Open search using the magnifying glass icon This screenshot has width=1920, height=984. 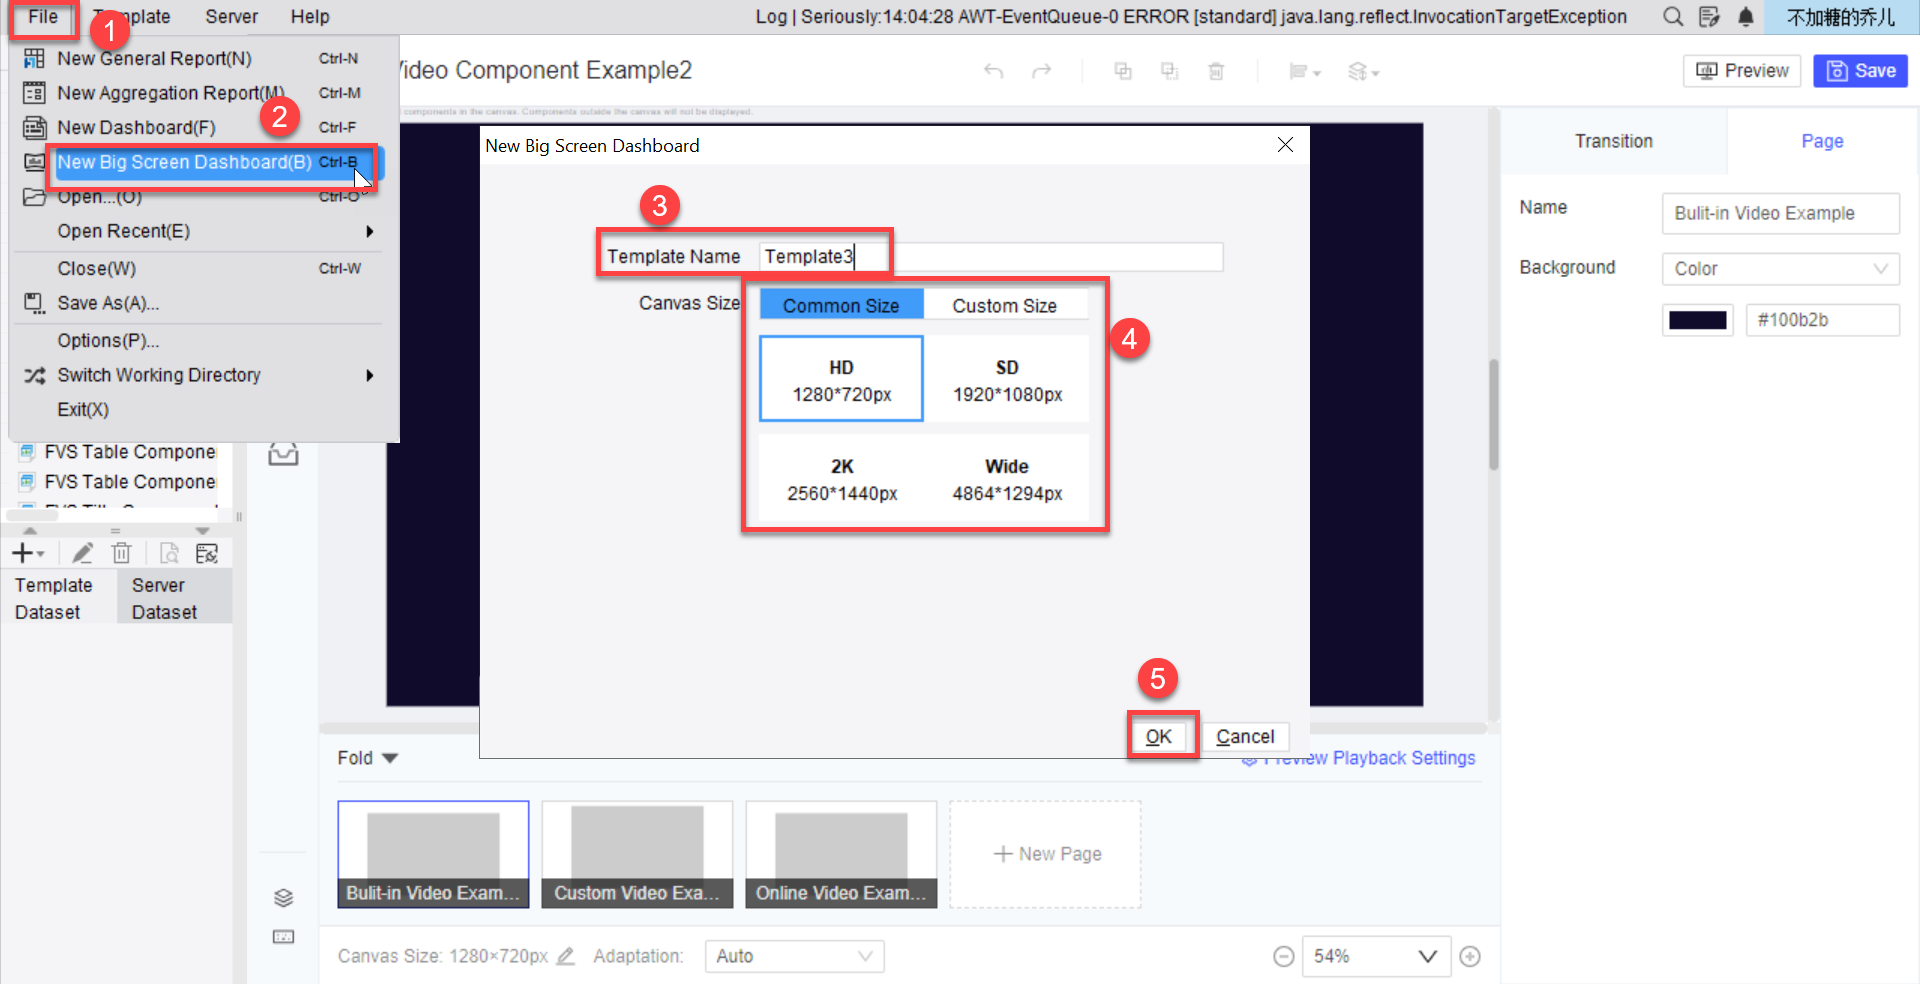tap(1672, 16)
